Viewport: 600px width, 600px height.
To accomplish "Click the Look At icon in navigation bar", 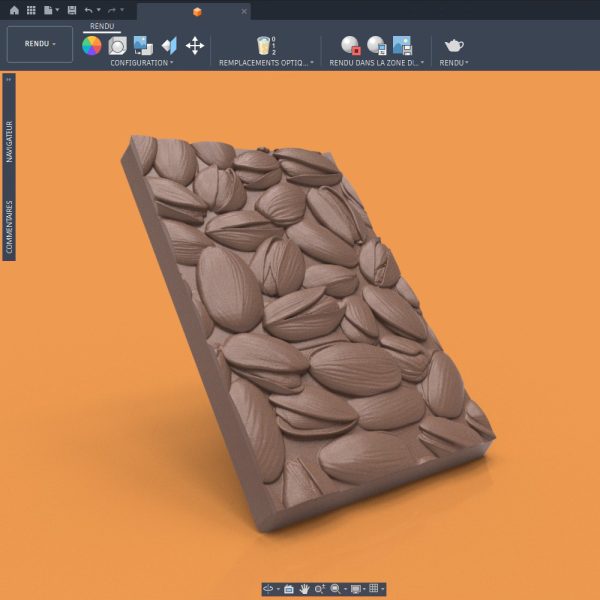I will pyautogui.click(x=289, y=589).
